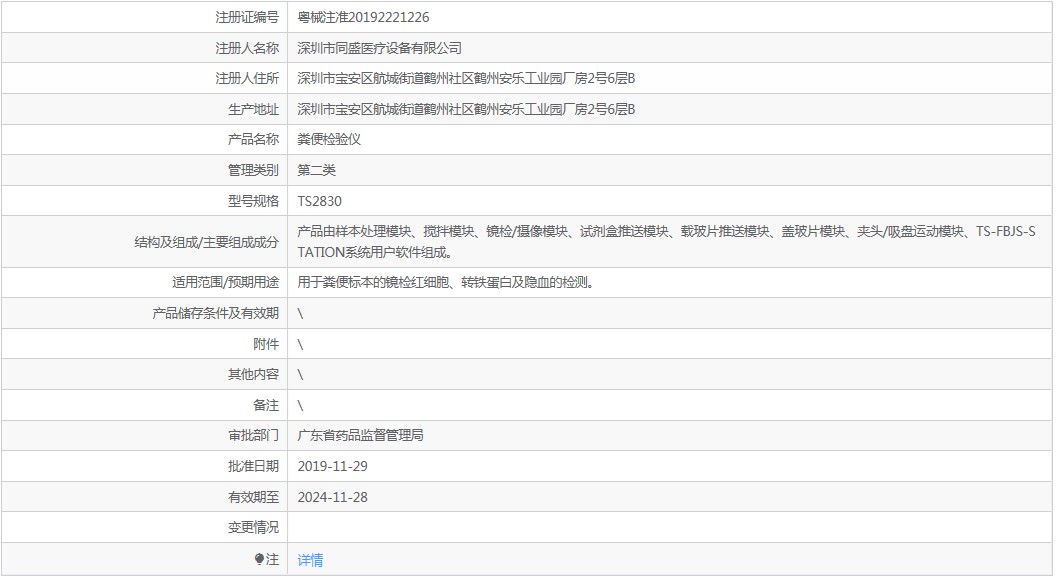Click the 产品储存条件及有效期 label
The image size is (1056, 578).
coord(216,314)
